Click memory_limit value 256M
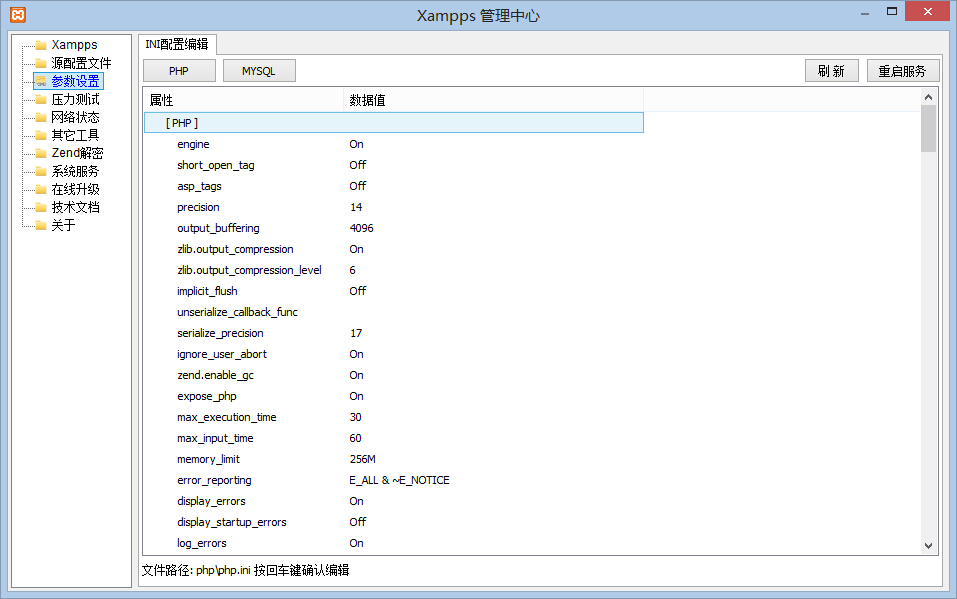The height and width of the screenshot is (599, 957). tap(363, 459)
